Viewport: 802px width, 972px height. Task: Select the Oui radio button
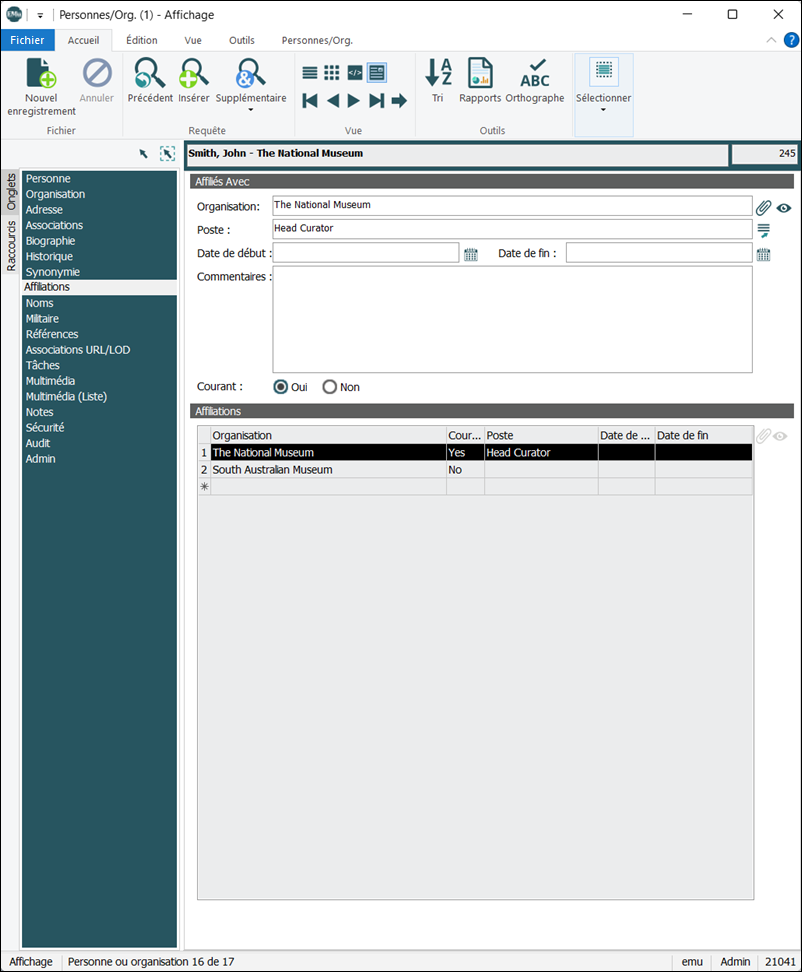pos(281,387)
